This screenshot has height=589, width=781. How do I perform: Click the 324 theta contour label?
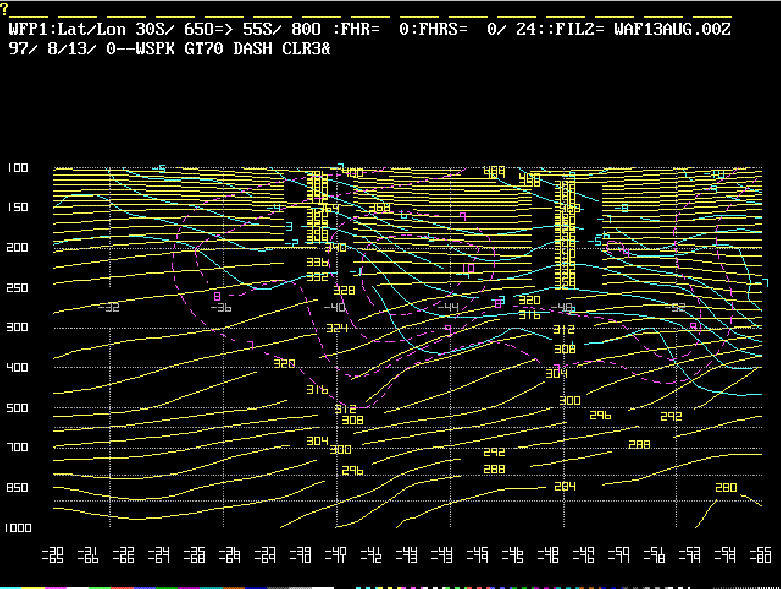337,328
